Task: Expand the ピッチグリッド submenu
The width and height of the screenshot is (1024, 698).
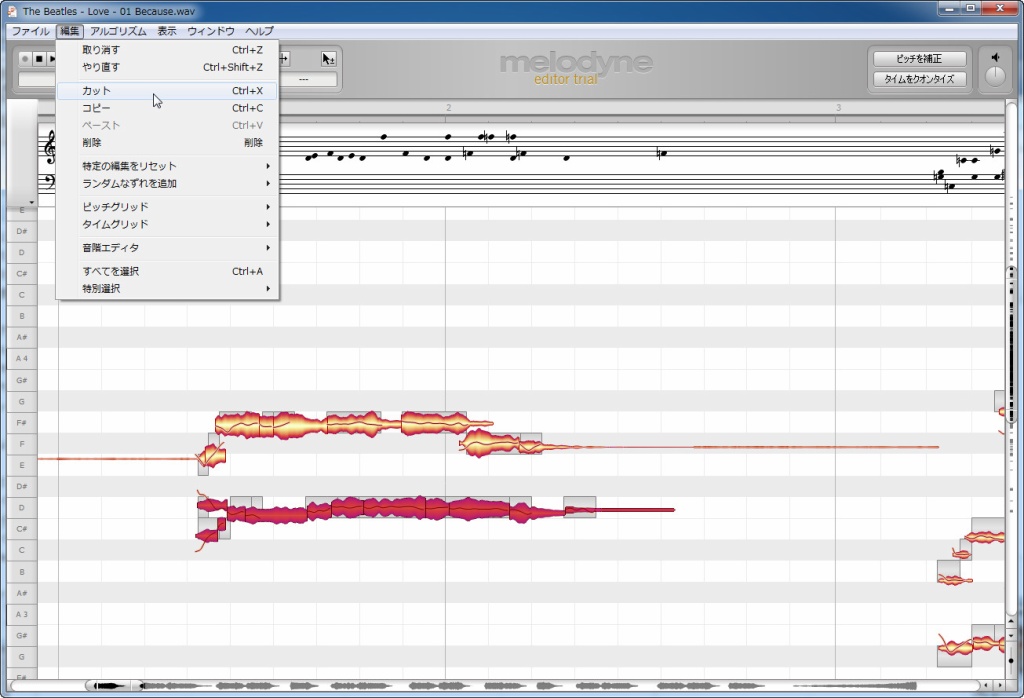Action: (168, 206)
